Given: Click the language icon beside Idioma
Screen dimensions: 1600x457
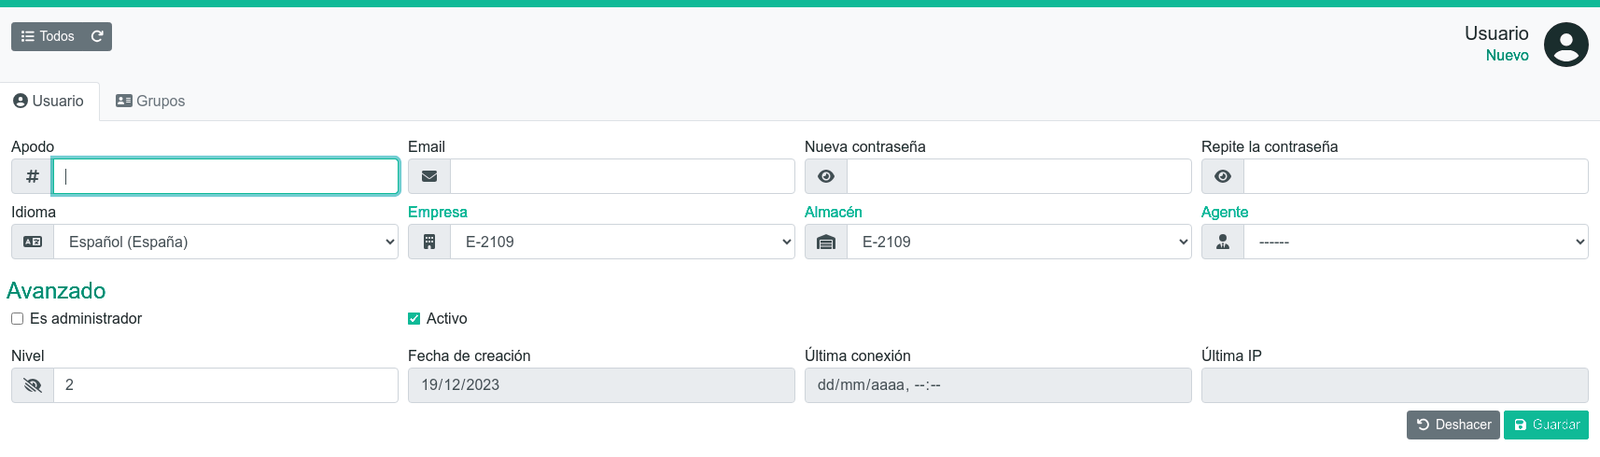Looking at the screenshot, I should click(x=32, y=242).
